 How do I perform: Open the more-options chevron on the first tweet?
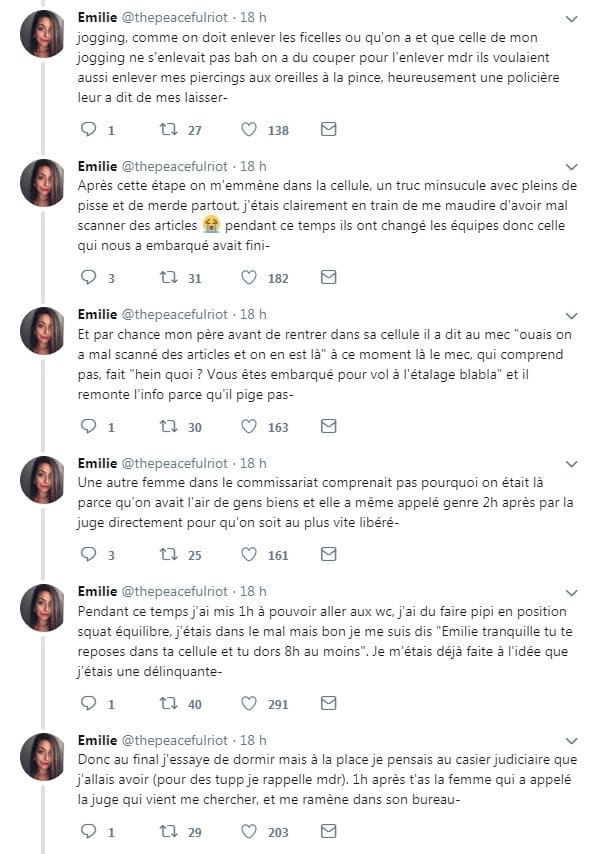click(x=570, y=19)
